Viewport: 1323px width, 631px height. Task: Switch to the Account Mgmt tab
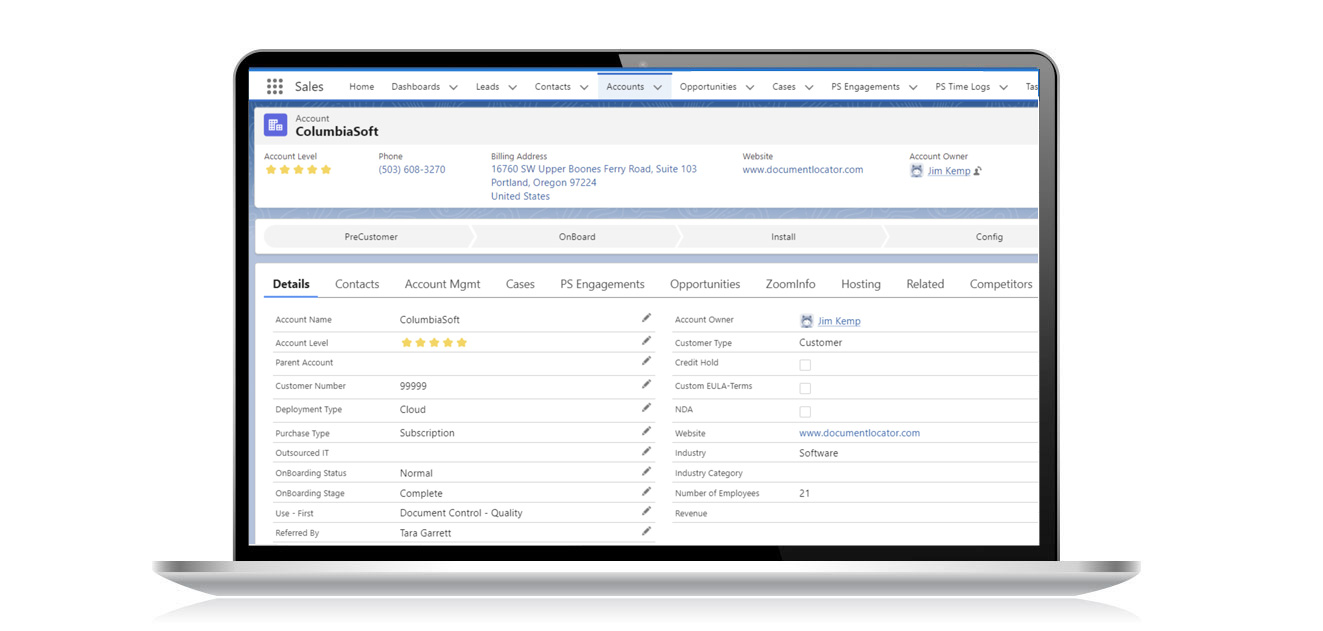[442, 284]
